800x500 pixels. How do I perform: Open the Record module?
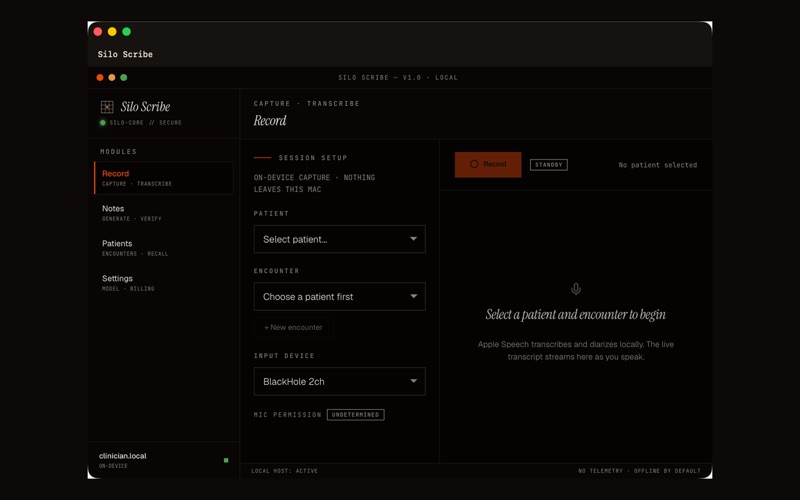tap(163, 178)
